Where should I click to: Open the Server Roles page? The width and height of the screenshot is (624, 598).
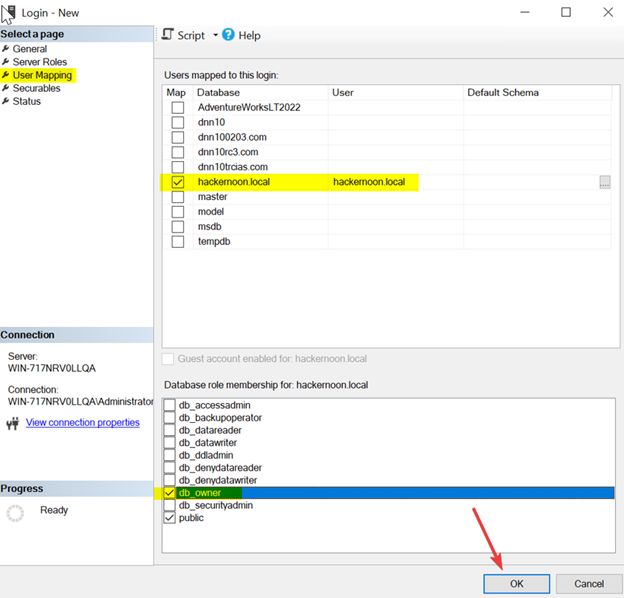[x=40, y=62]
